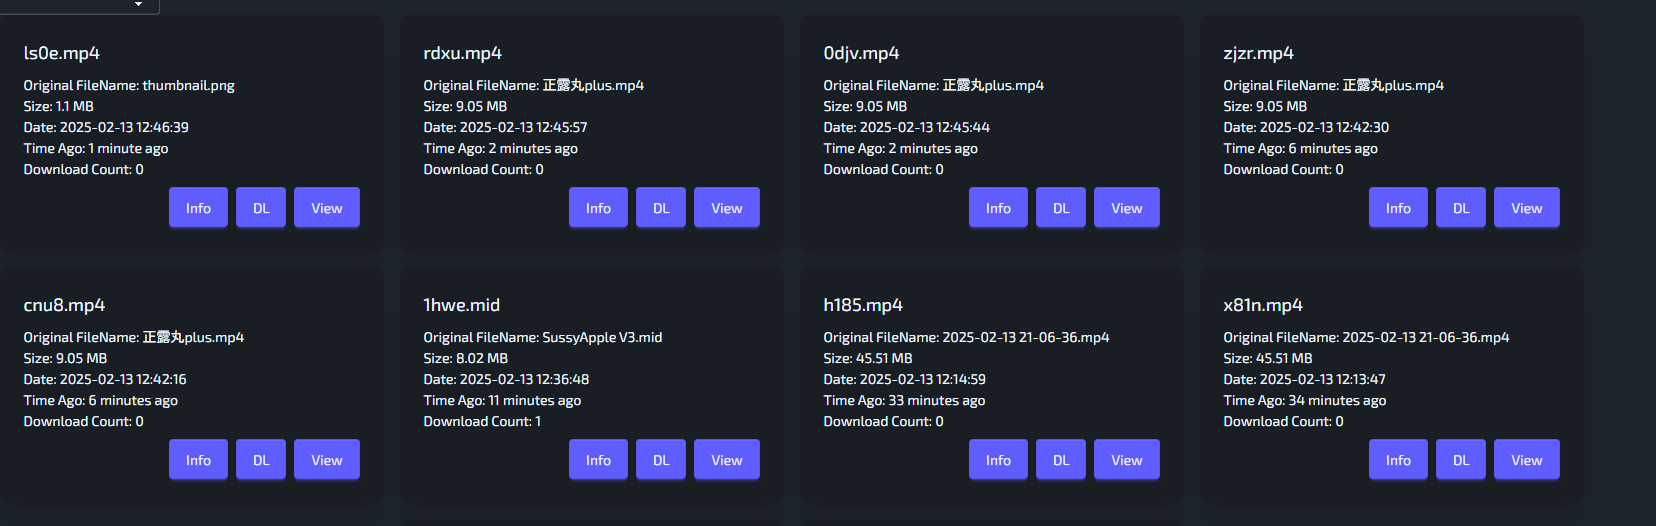Click the 1hwe.mid file title
1656x526 pixels.
(461, 305)
